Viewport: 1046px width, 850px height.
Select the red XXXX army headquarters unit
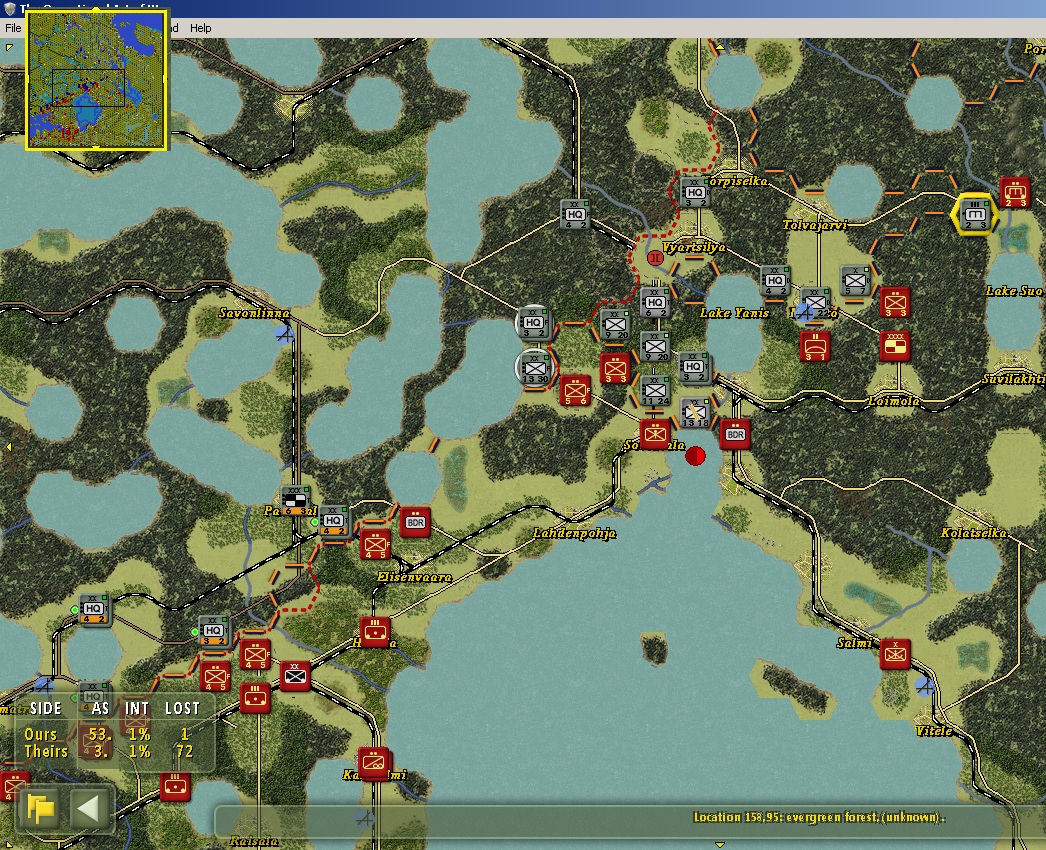pyautogui.click(x=895, y=347)
